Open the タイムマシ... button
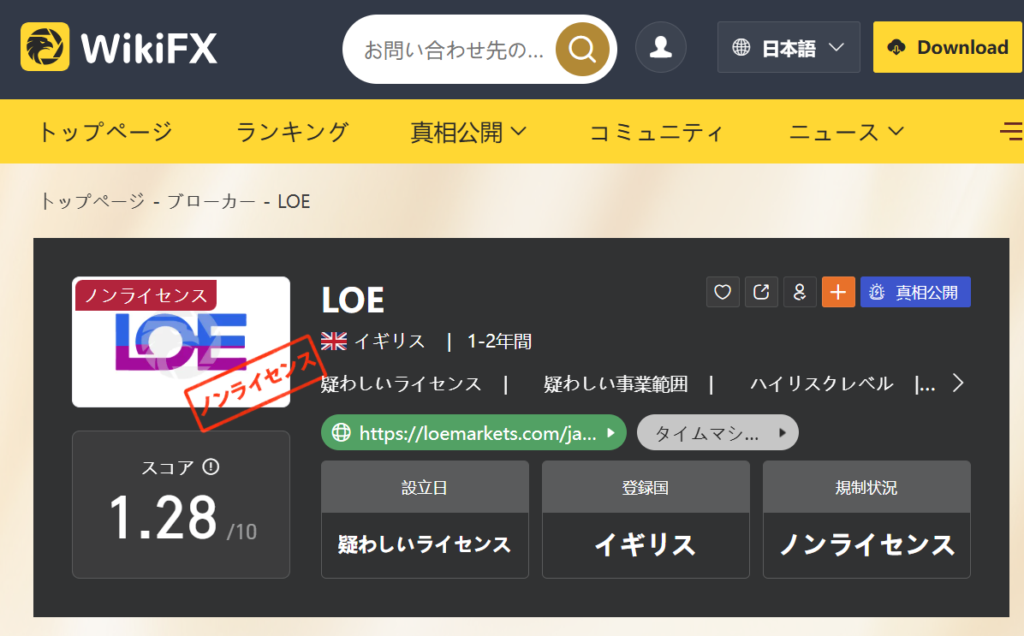 click(717, 433)
